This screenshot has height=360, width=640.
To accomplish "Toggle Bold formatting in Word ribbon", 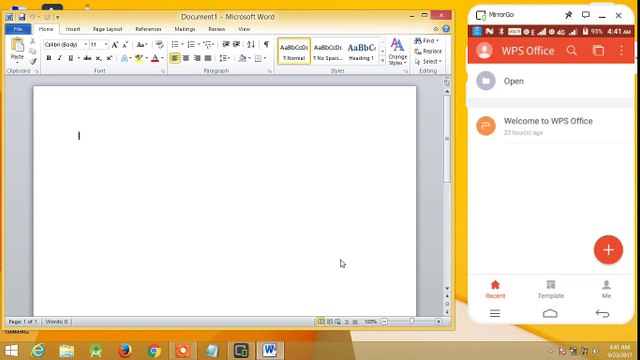I will (x=49, y=58).
